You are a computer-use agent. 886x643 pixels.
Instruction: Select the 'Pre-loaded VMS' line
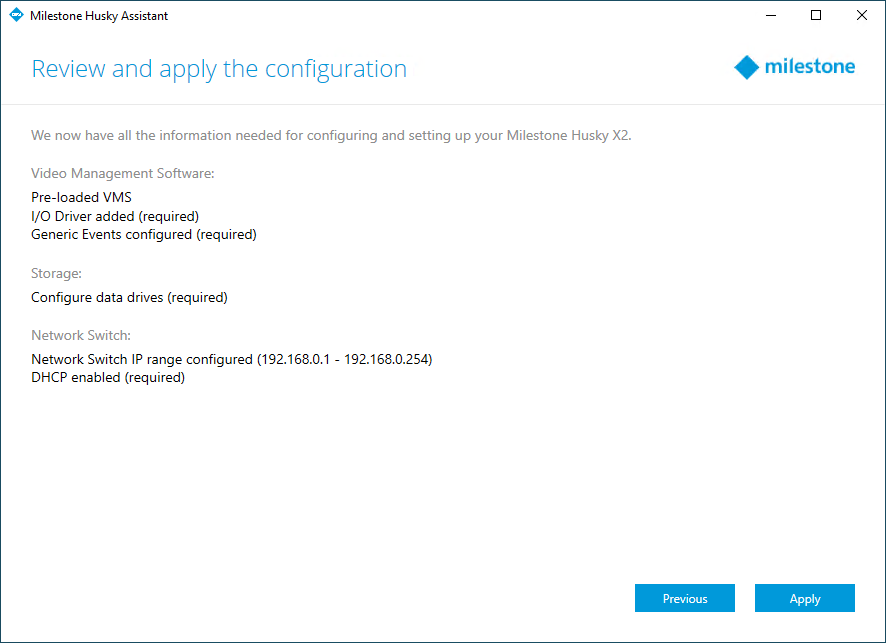pyautogui.click(x=81, y=197)
